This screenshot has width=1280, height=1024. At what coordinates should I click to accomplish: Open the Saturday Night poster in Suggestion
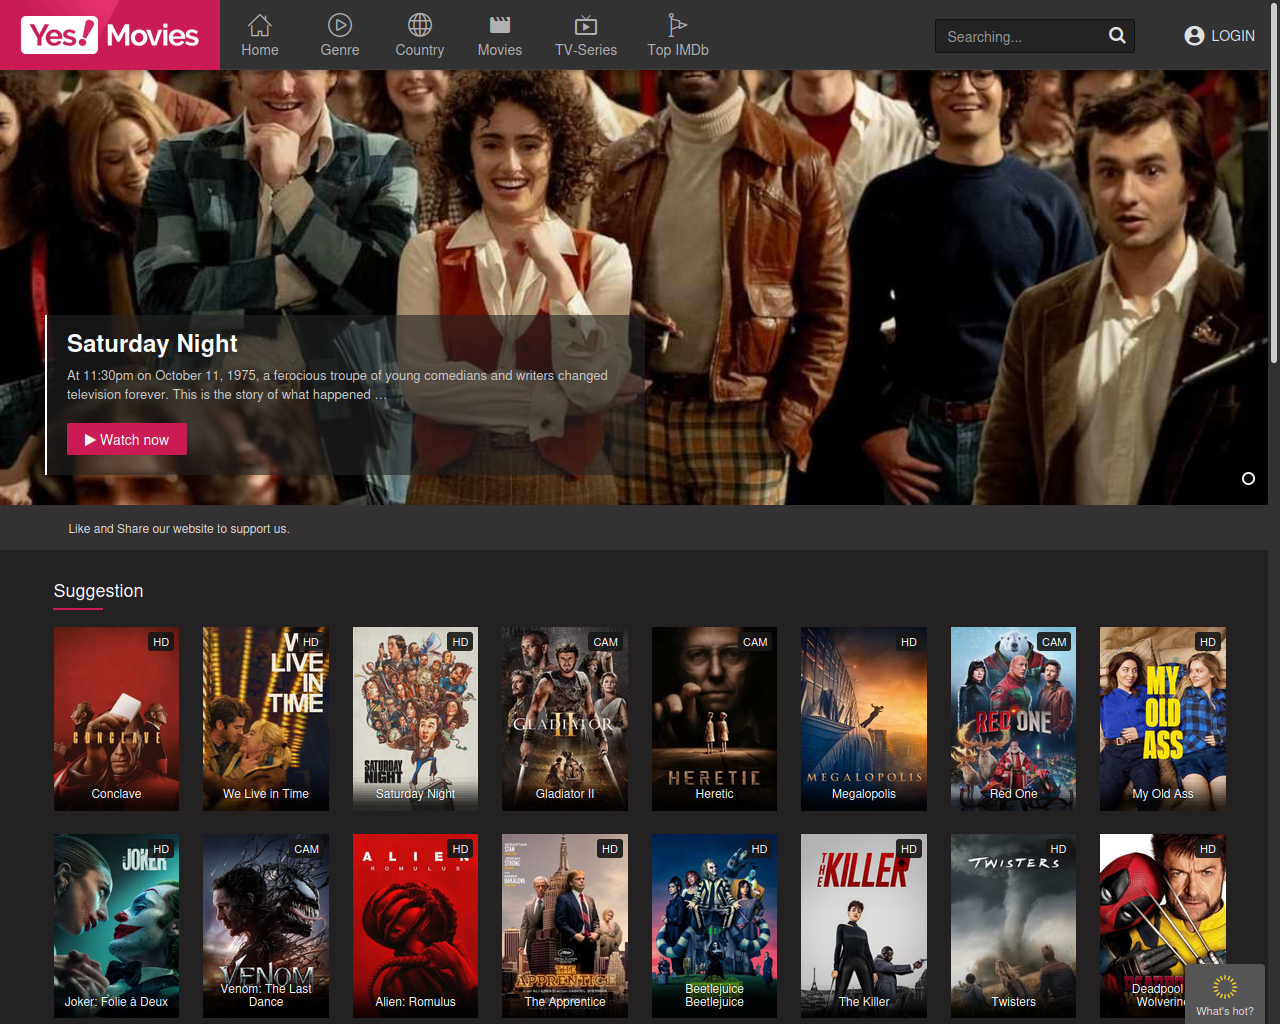coord(415,719)
